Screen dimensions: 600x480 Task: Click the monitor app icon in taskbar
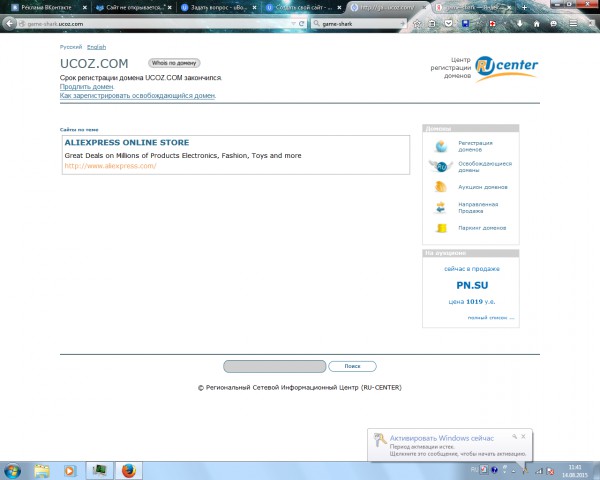click(x=99, y=470)
